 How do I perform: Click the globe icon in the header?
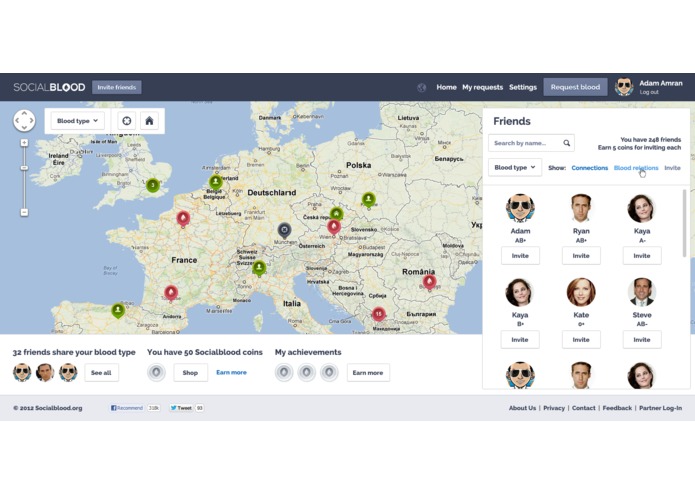(x=422, y=87)
